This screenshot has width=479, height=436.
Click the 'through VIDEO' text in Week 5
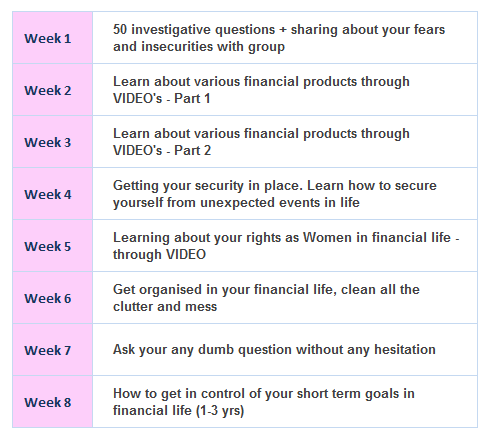point(159,255)
